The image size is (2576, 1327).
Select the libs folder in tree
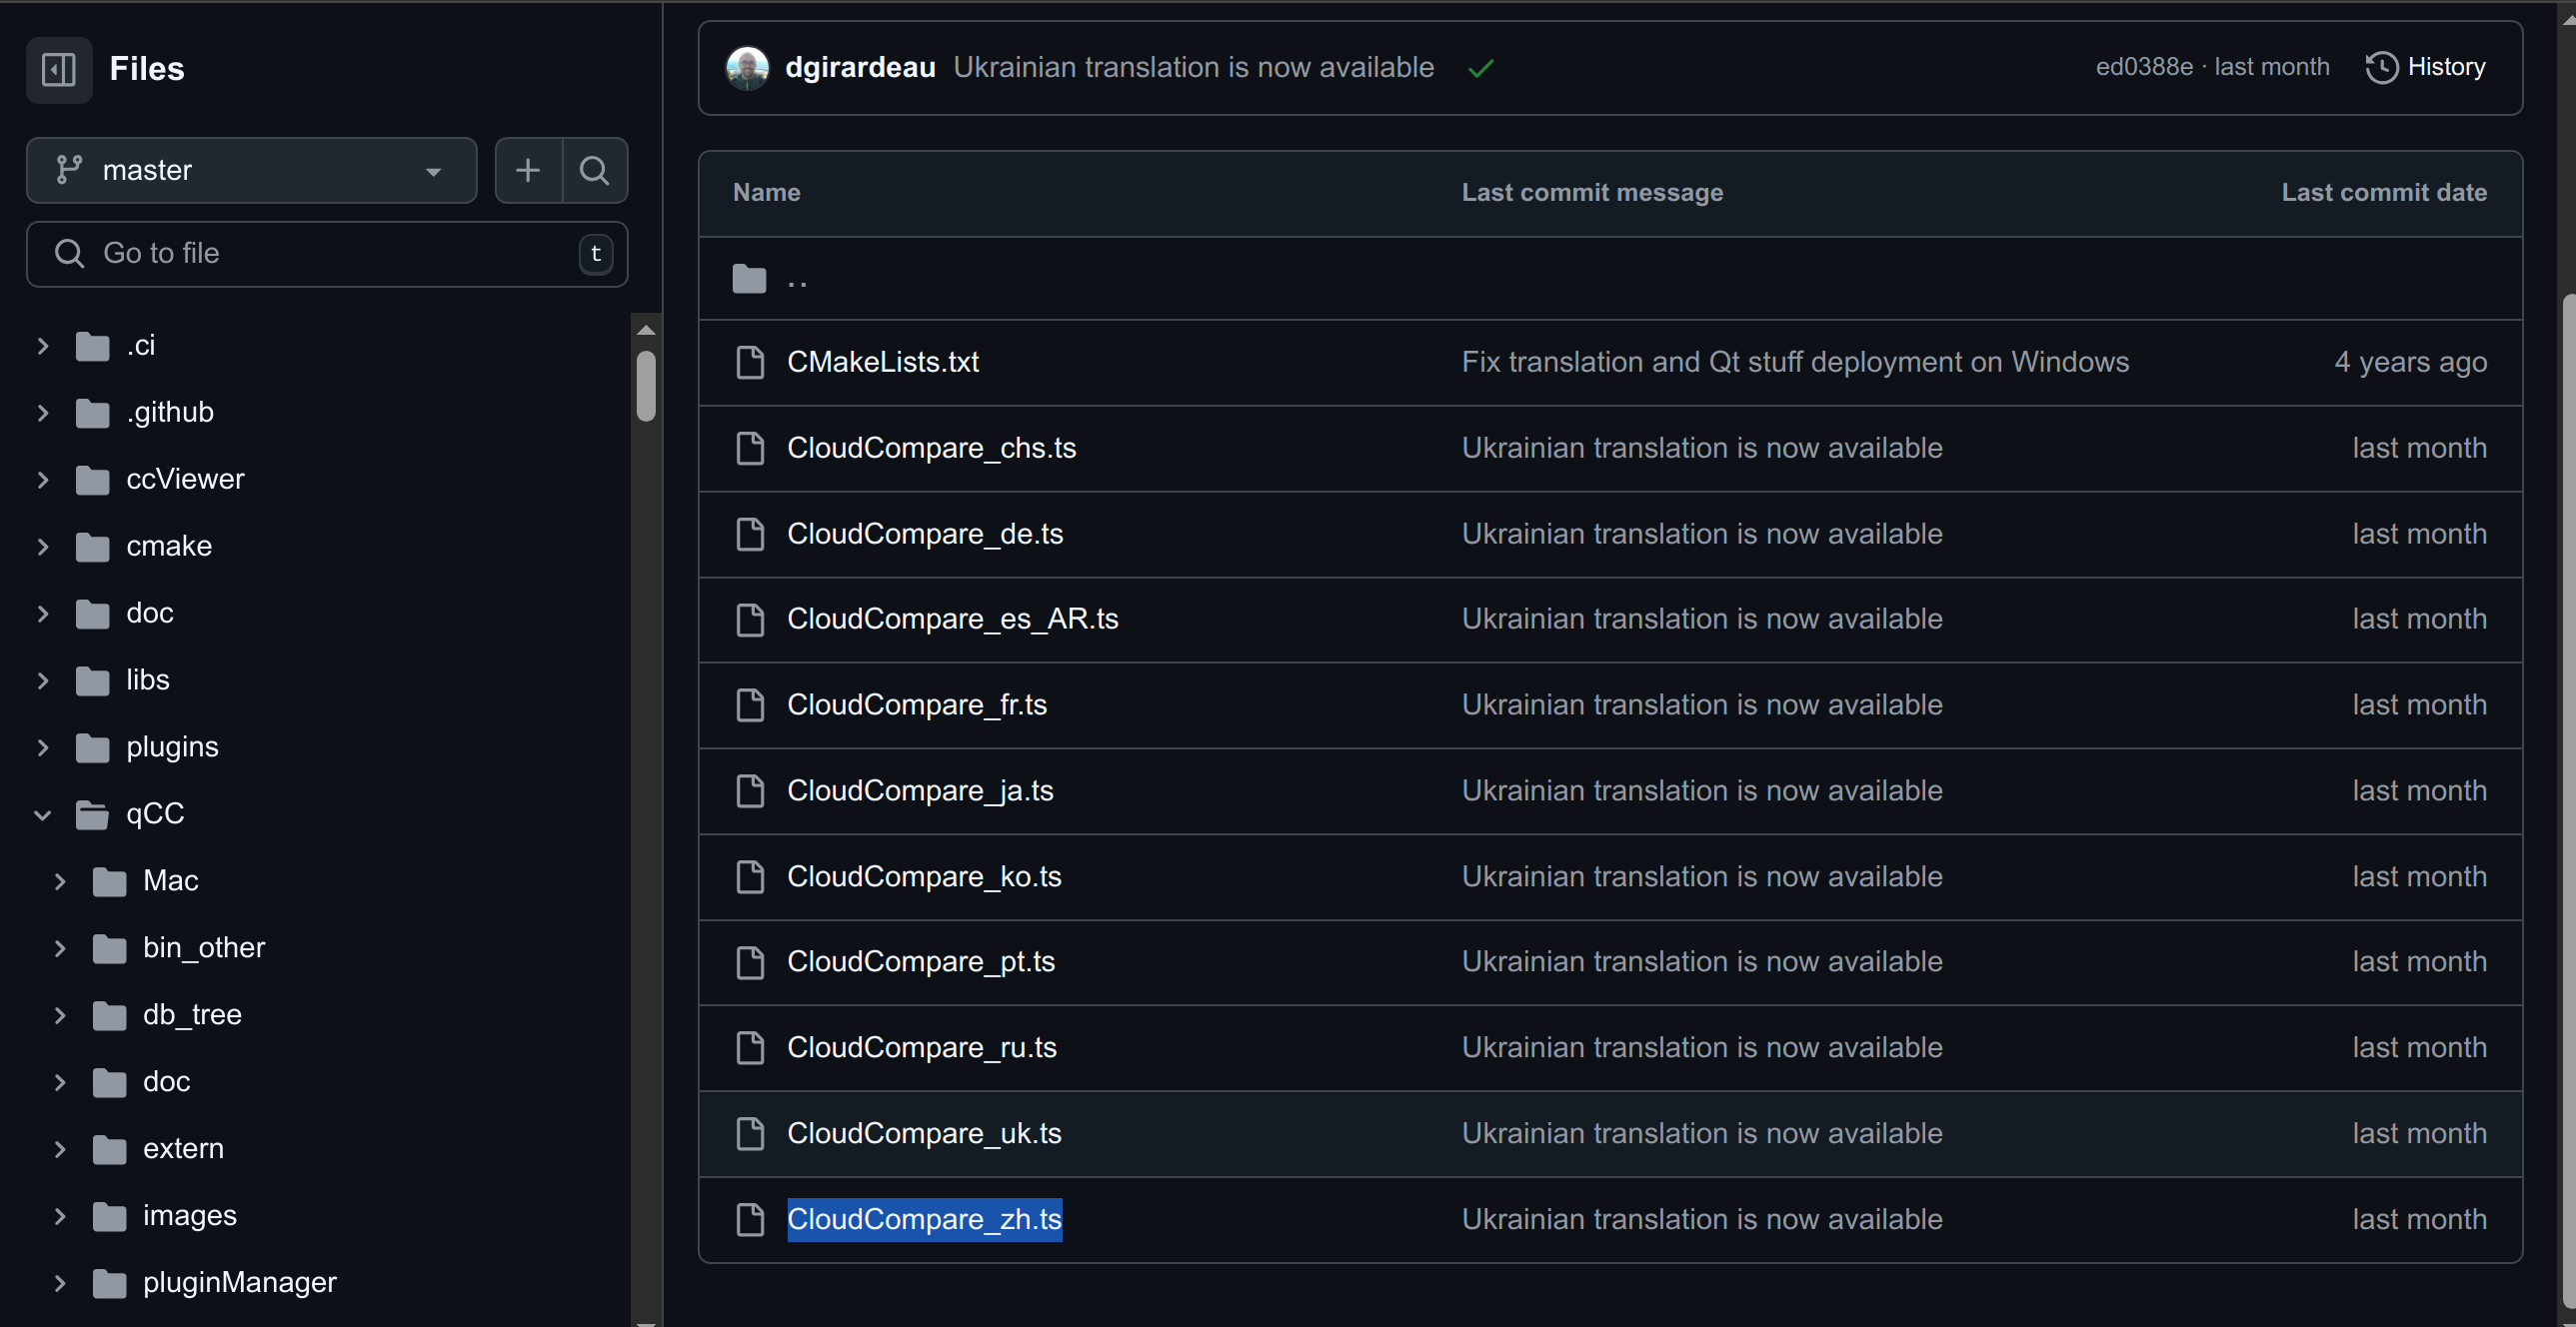(x=147, y=681)
